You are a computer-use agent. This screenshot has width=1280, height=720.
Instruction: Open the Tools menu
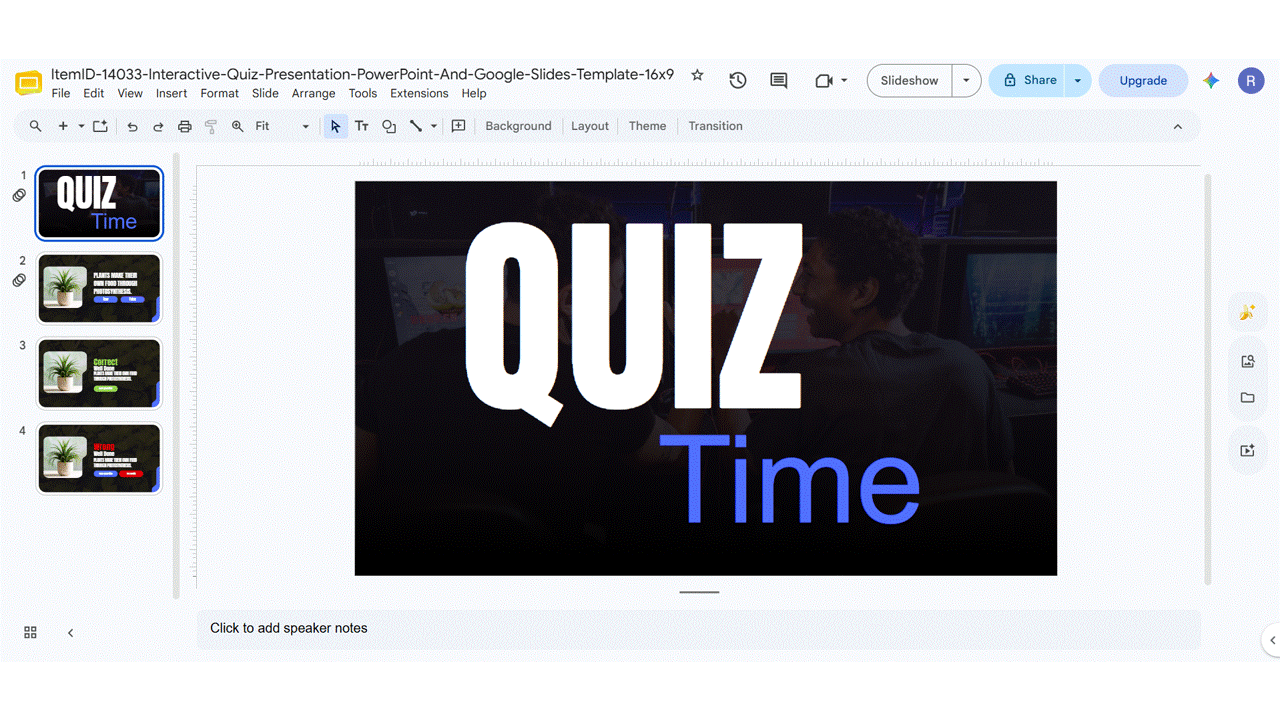click(363, 93)
